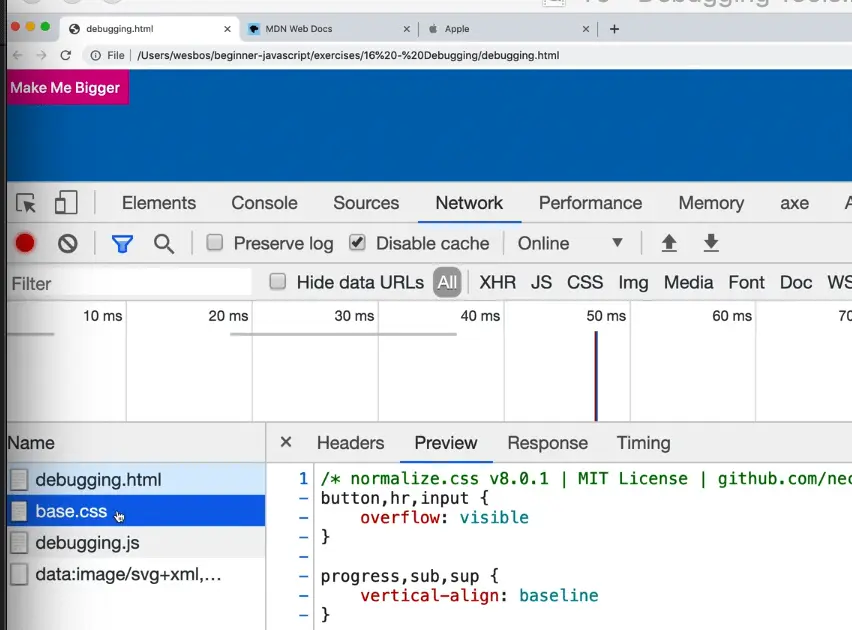Viewport: 852px width, 630px height.
Task: Filter requests by CSS type
Action: click(585, 282)
